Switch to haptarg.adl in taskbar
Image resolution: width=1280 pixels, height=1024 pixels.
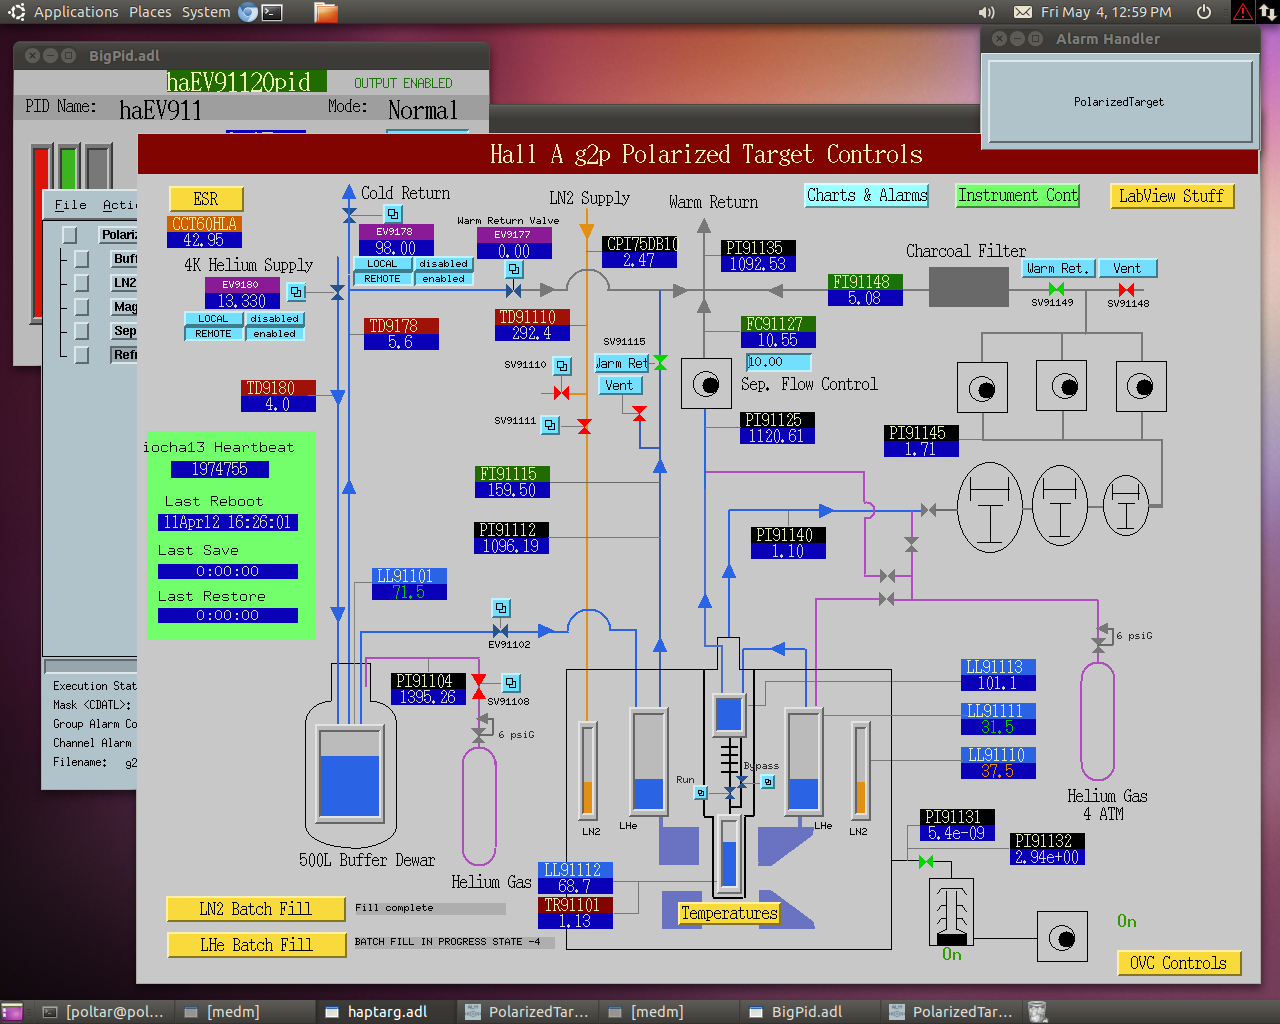tap(387, 1012)
